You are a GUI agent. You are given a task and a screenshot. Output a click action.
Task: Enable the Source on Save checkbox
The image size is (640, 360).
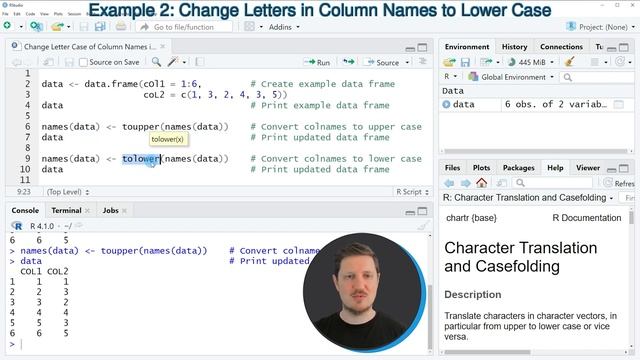point(83,62)
